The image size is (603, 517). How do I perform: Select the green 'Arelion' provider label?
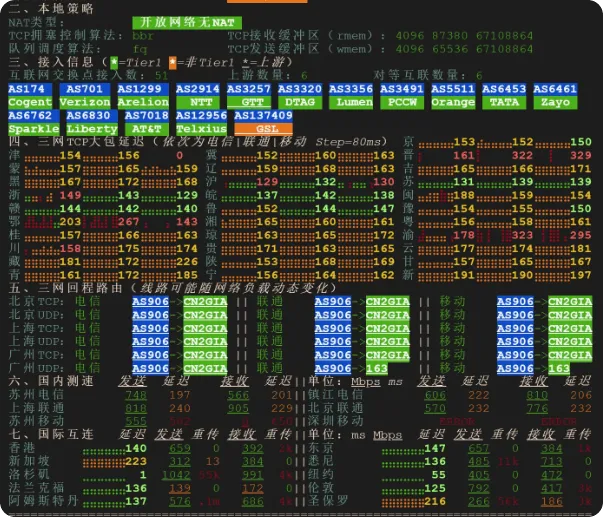point(143,102)
